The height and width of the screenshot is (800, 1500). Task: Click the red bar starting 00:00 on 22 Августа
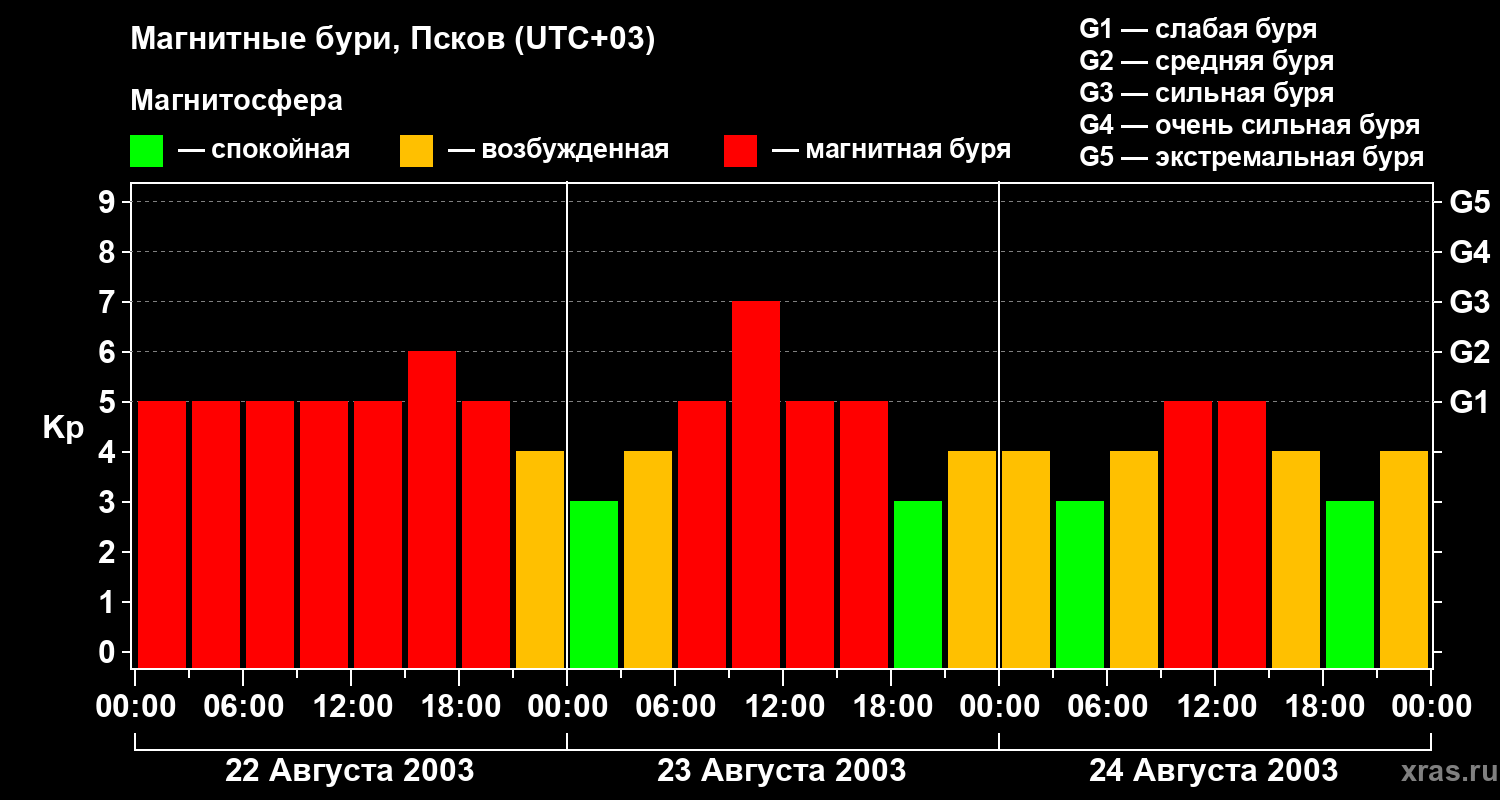[x=162, y=535]
